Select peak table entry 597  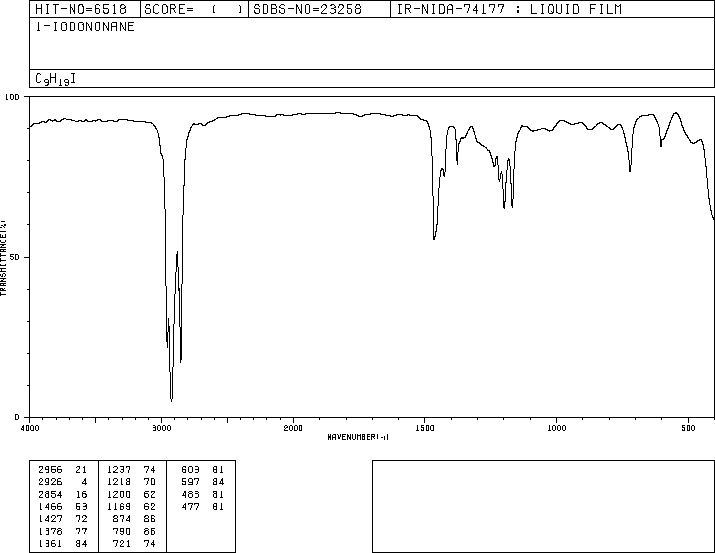pos(191,482)
